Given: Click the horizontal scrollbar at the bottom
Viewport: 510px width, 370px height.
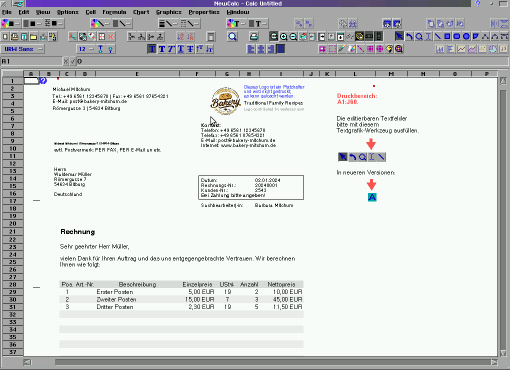Looking at the screenshot, I should [x=260, y=362].
